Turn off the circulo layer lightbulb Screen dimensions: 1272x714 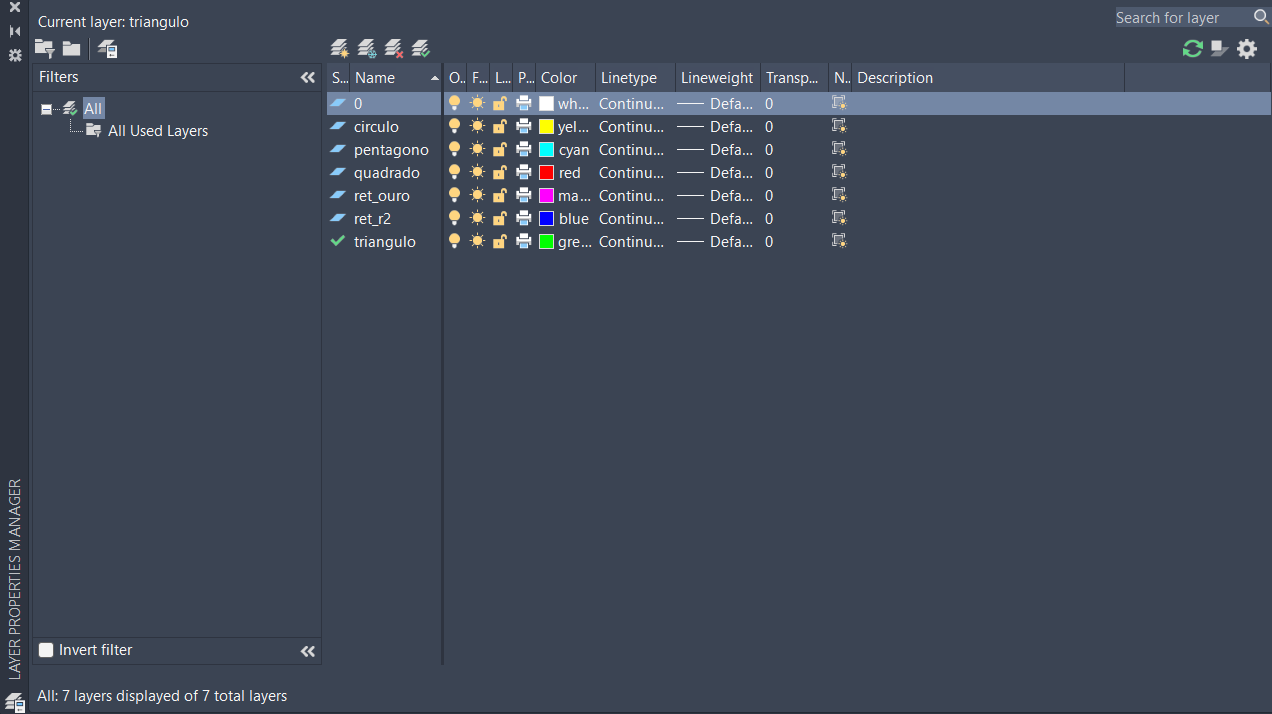tap(455, 126)
